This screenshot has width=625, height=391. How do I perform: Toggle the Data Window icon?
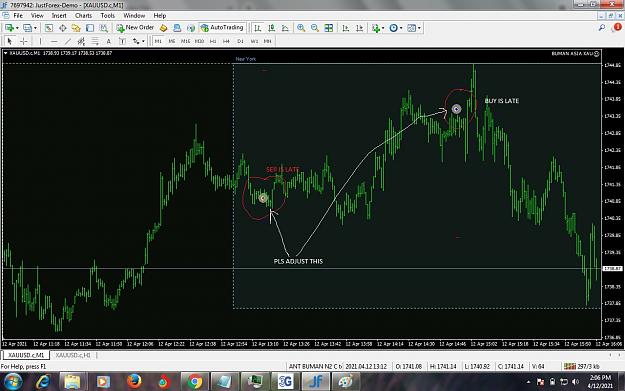tap(63, 28)
